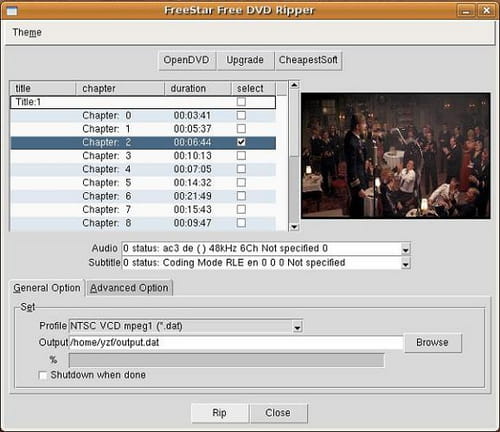The image size is (500, 432).
Task: Select the Chapter: 5 row
Action: tap(143, 183)
